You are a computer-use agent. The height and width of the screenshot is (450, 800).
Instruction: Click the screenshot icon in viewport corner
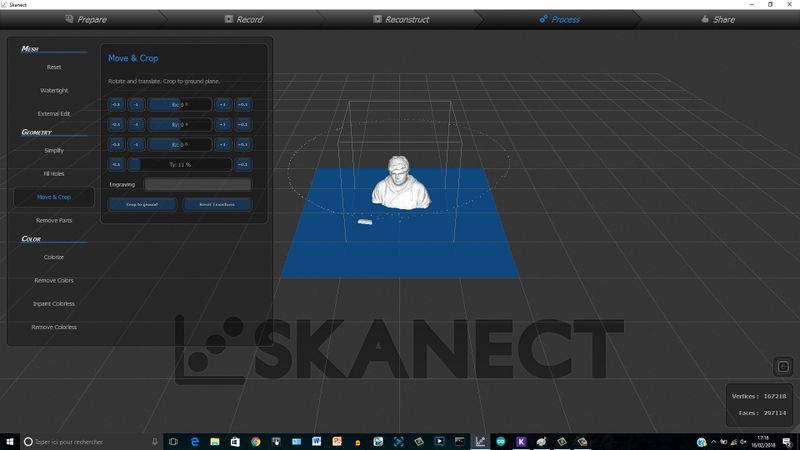pyautogui.click(x=783, y=367)
